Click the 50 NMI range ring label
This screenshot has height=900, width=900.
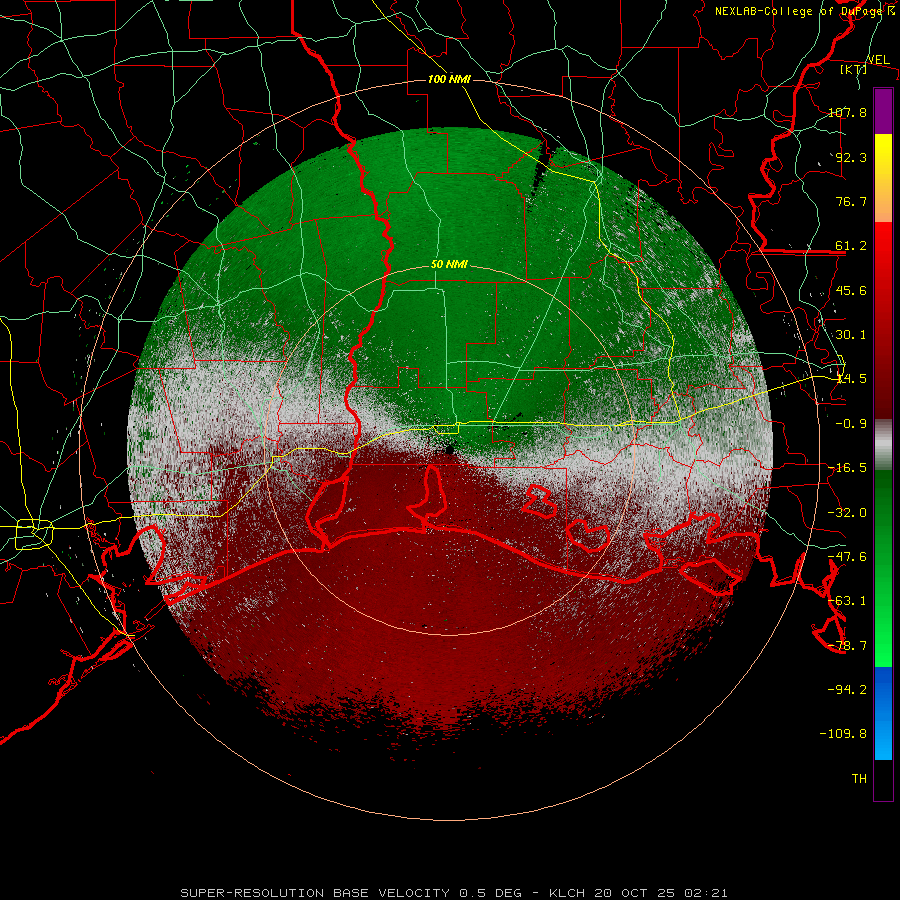[449, 265]
